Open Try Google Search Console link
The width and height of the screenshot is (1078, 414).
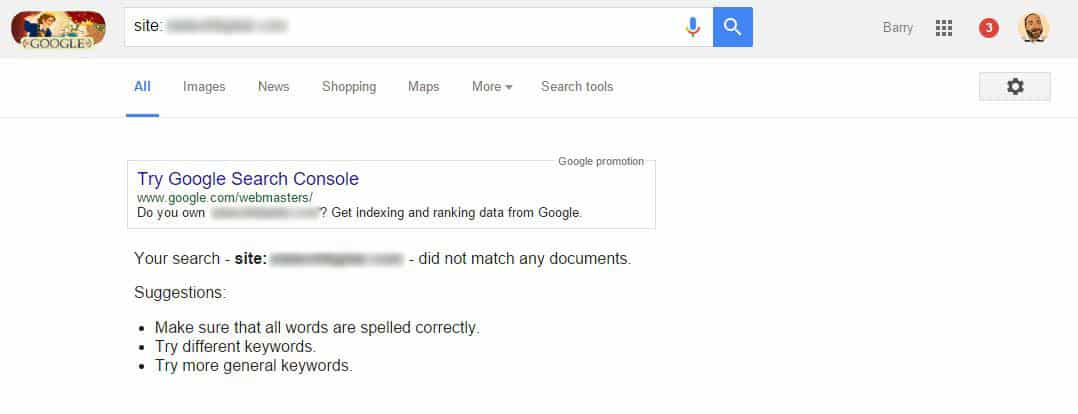[248, 179]
